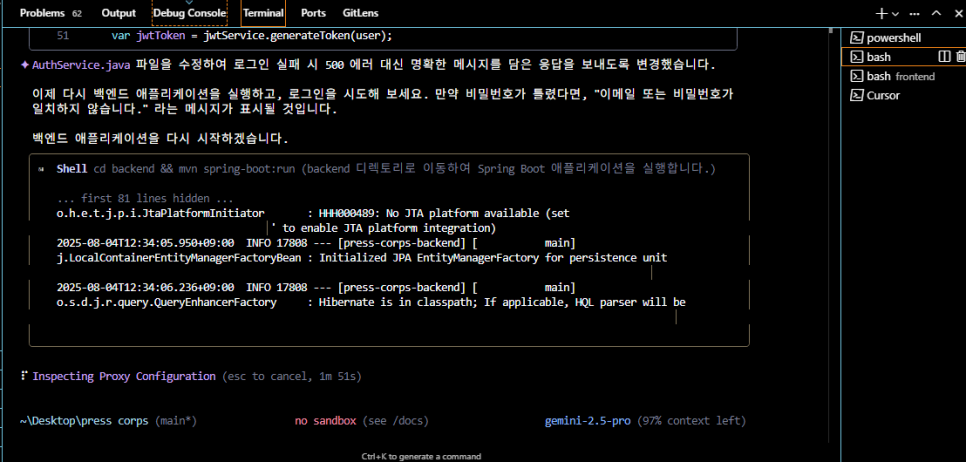
Task: Click the (main*) branch indicator
Action: [x=176, y=421]
